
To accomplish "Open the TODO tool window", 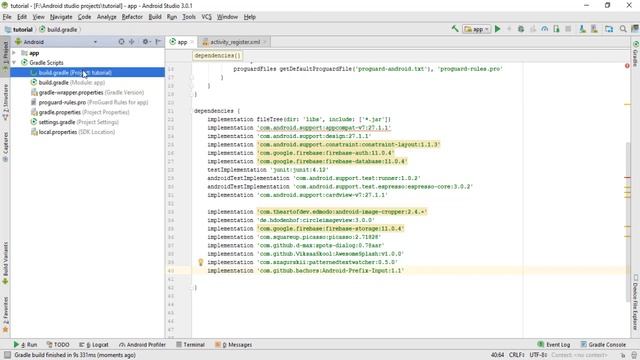I will coord(58,345).
